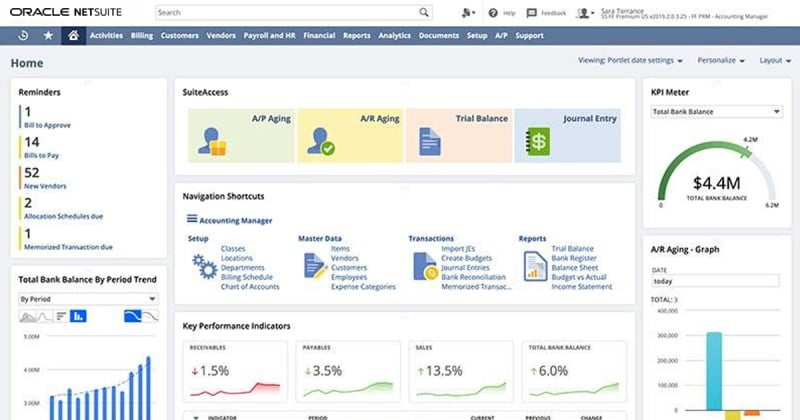Open the Trial Balance tile

pyautogui.click(x=459, y=135)
